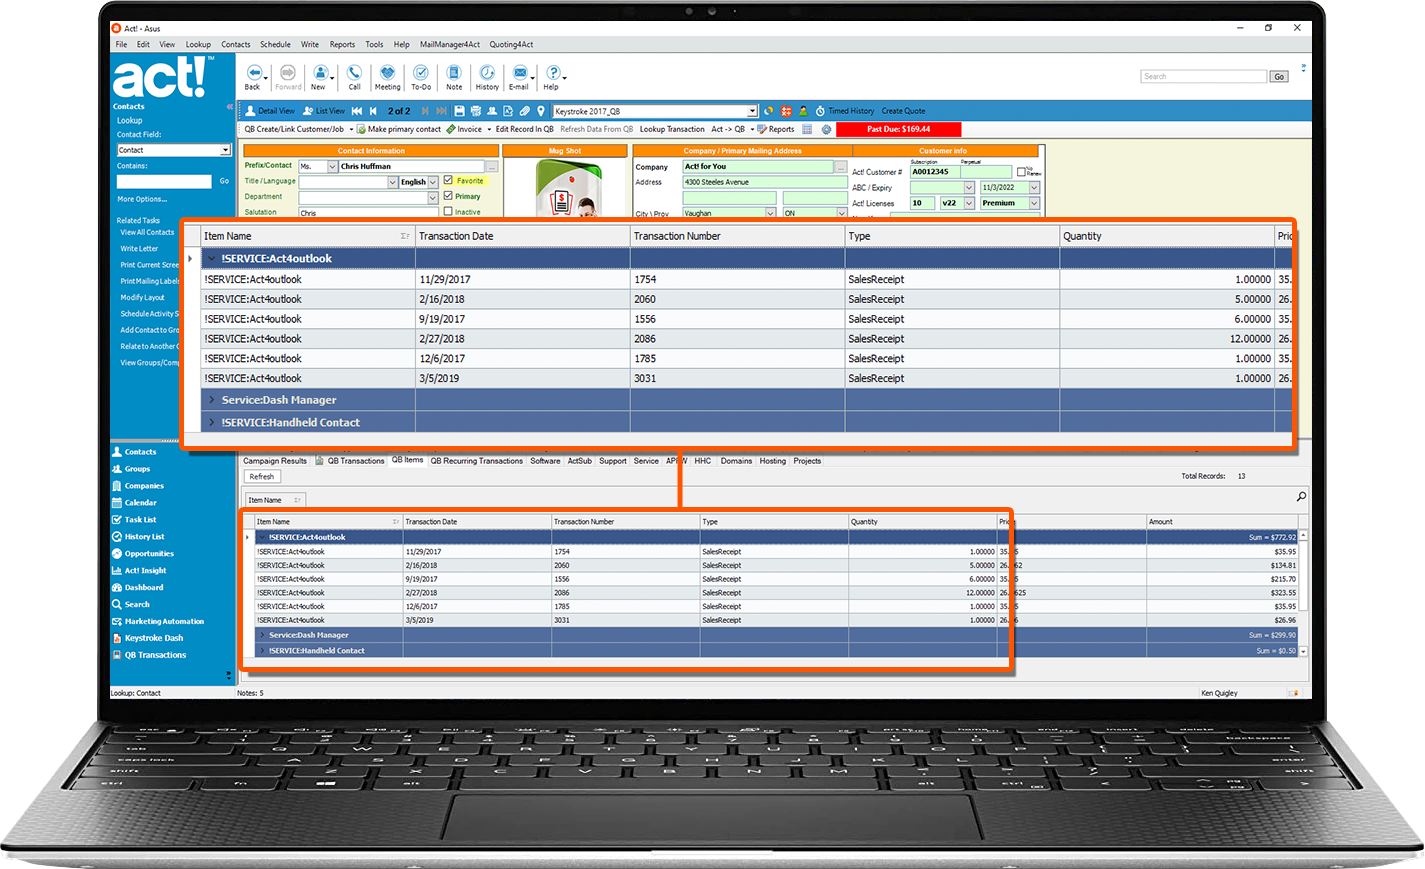Click the E-mail envelope icon
Screen dimensions: 1425x869
point(520,73)
